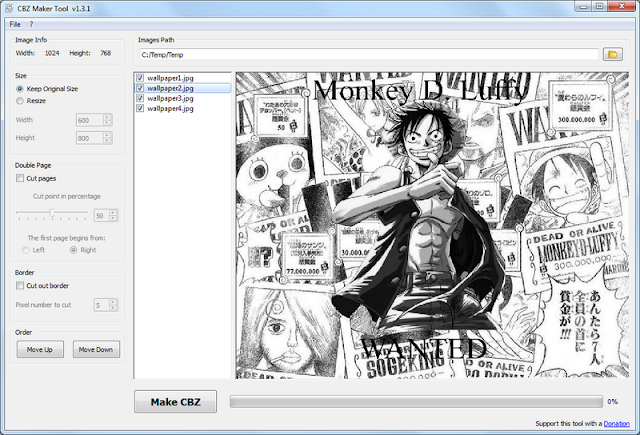
Task: Click the pixel number field showing 5
Action: click(102, 305)
